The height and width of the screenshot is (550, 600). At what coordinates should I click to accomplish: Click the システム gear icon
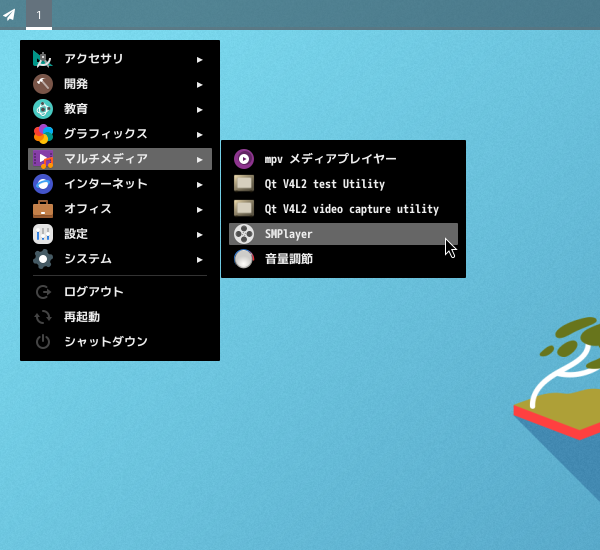point(43,259)
